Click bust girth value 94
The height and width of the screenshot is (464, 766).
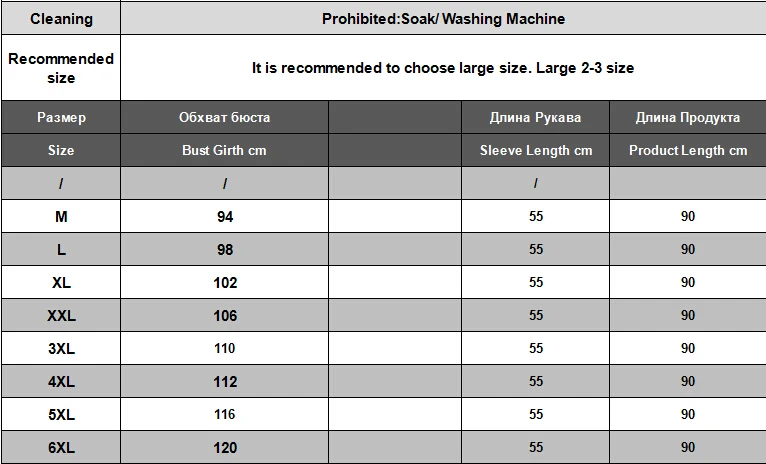pos(225,216)
